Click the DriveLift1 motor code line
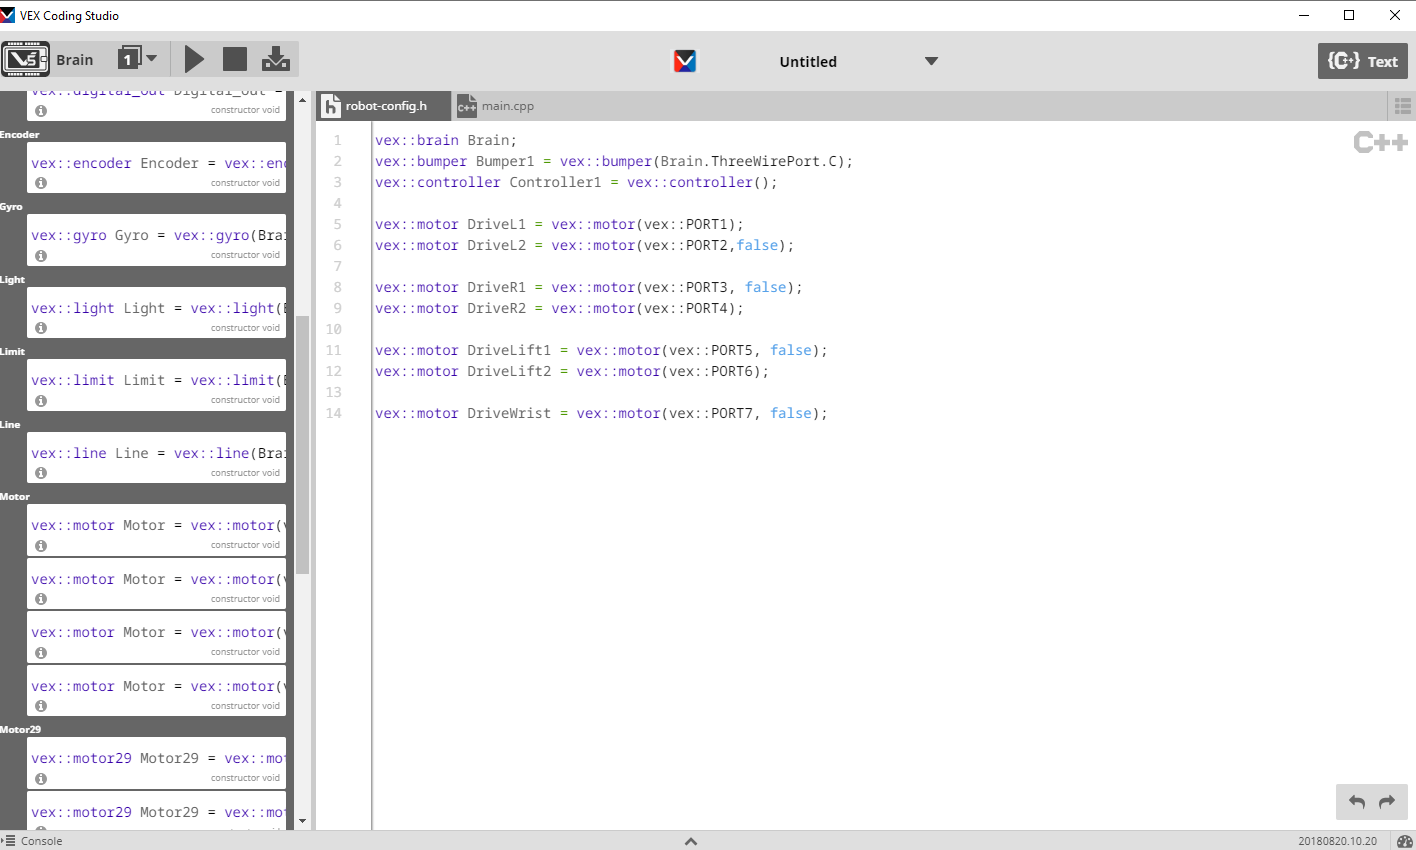The width and height of the screenshot is (1416, 850). [x=601, y=351]
